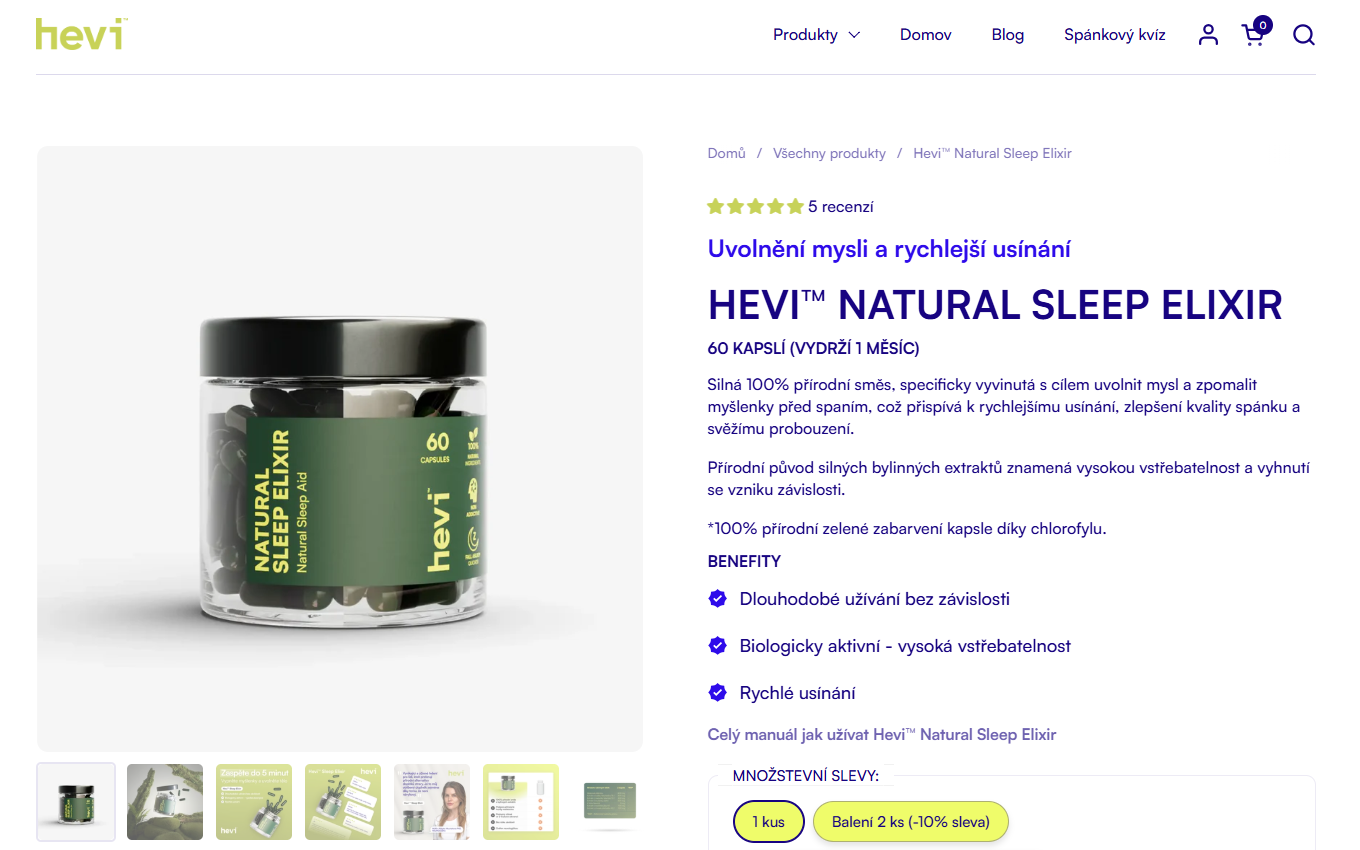Click the search magnifier icon
Image resolution: width=1360 pixels, height=850 pixels.
1303,35
